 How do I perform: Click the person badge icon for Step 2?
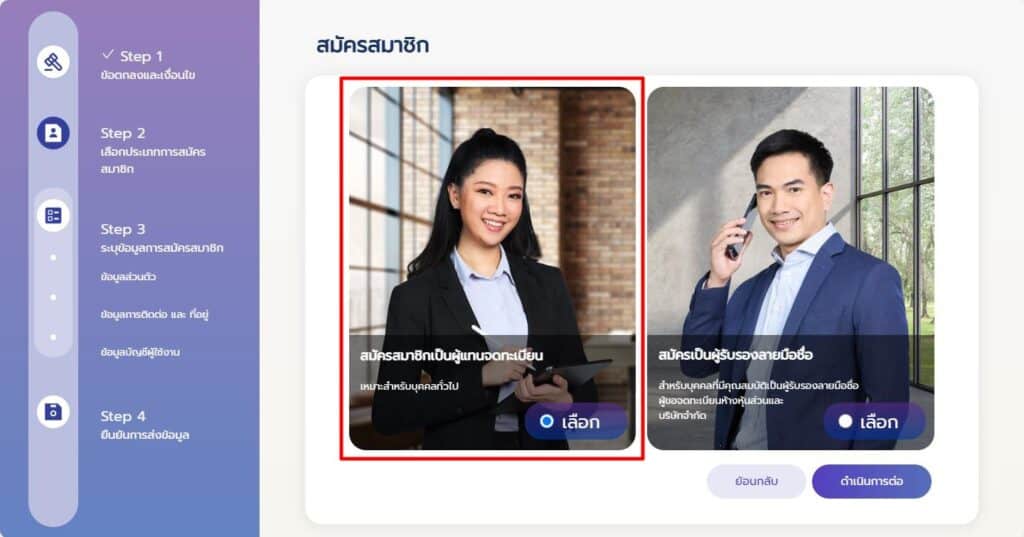pyautogui.click(x=53, y=133)
